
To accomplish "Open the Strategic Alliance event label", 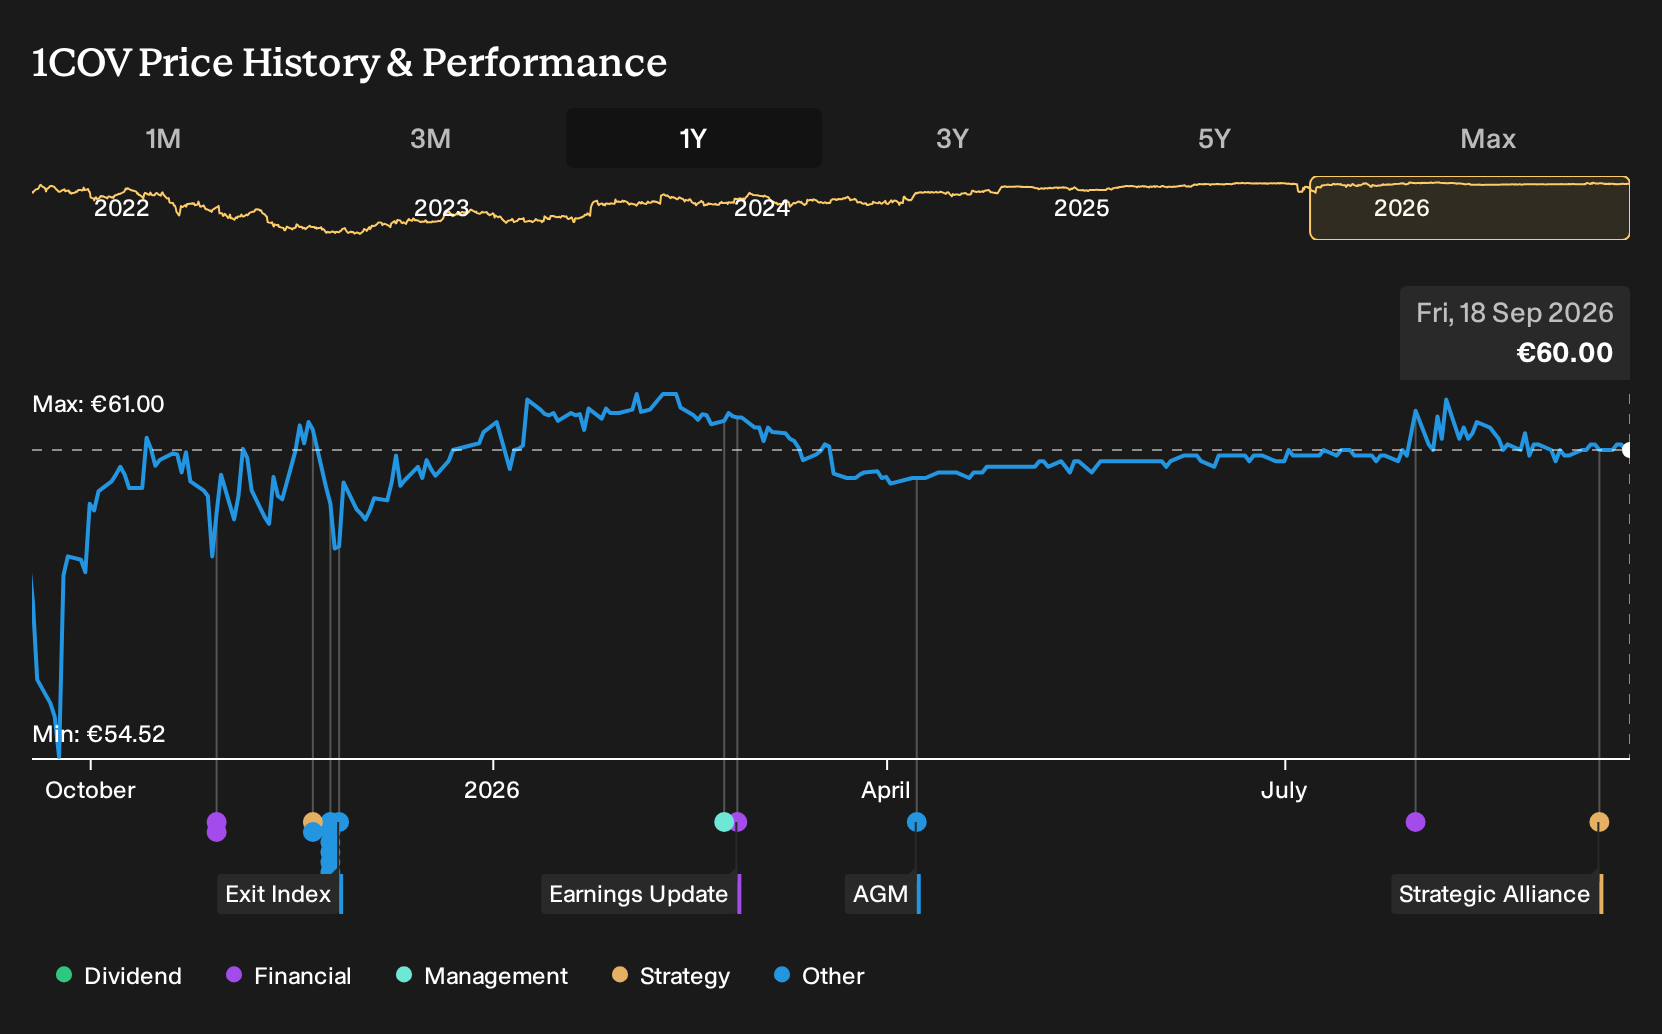I will point(1496,894).
